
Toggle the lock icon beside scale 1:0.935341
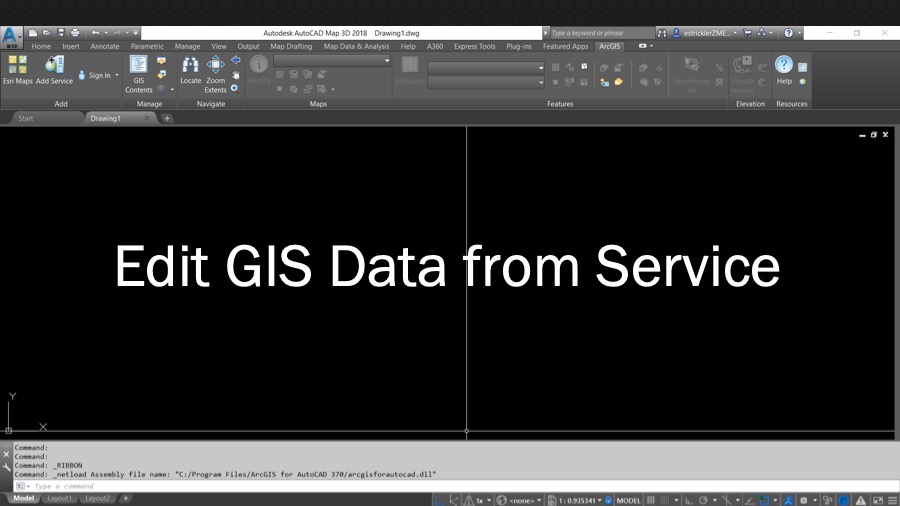pos(608,500)
